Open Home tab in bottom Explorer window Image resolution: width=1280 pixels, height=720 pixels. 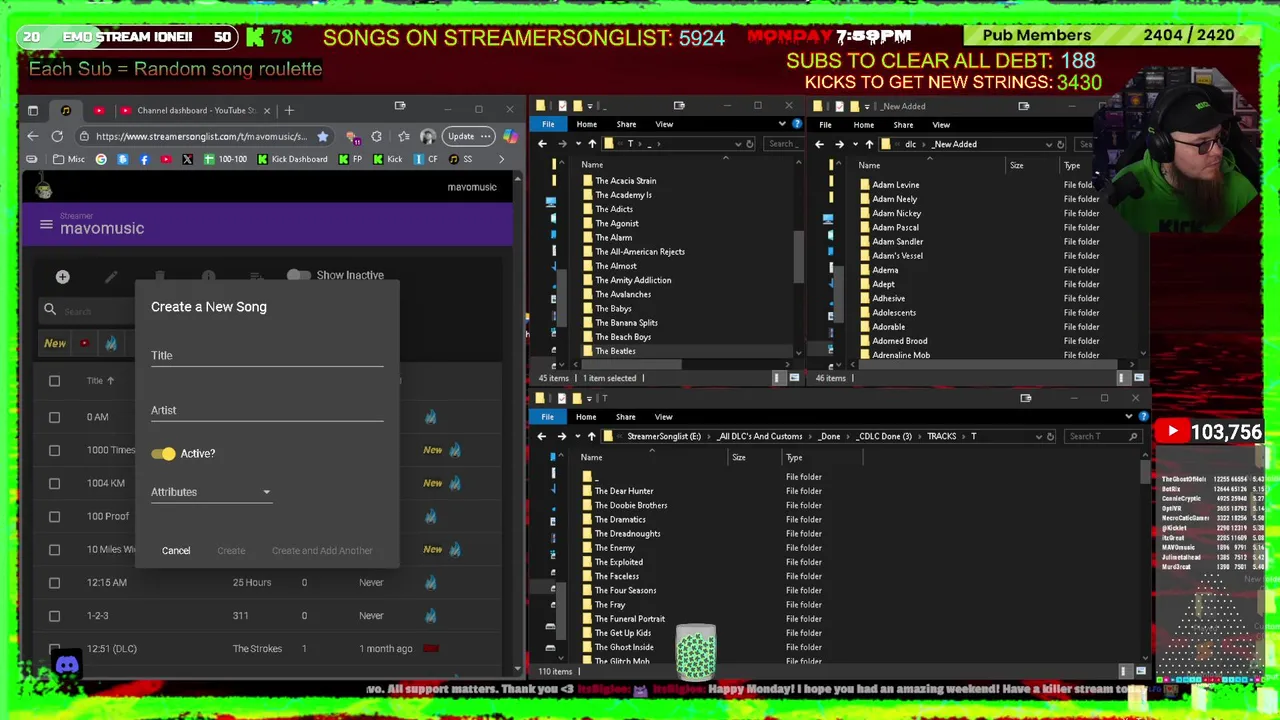click(586, 417)
